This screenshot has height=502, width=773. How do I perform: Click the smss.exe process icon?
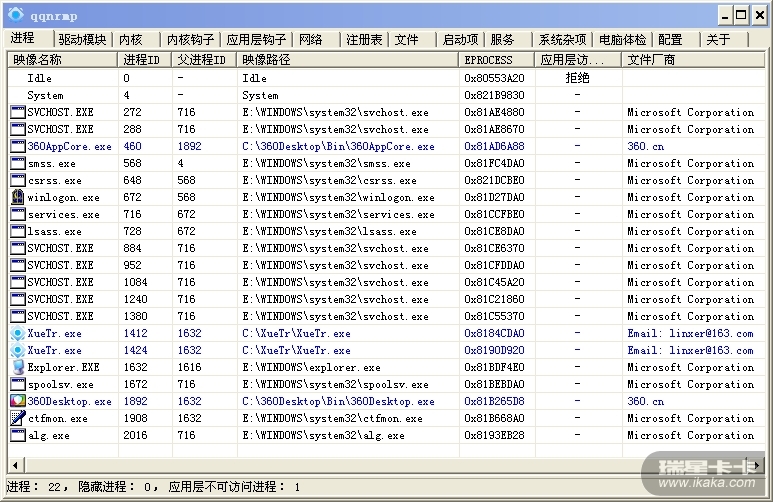coord(18,163)
